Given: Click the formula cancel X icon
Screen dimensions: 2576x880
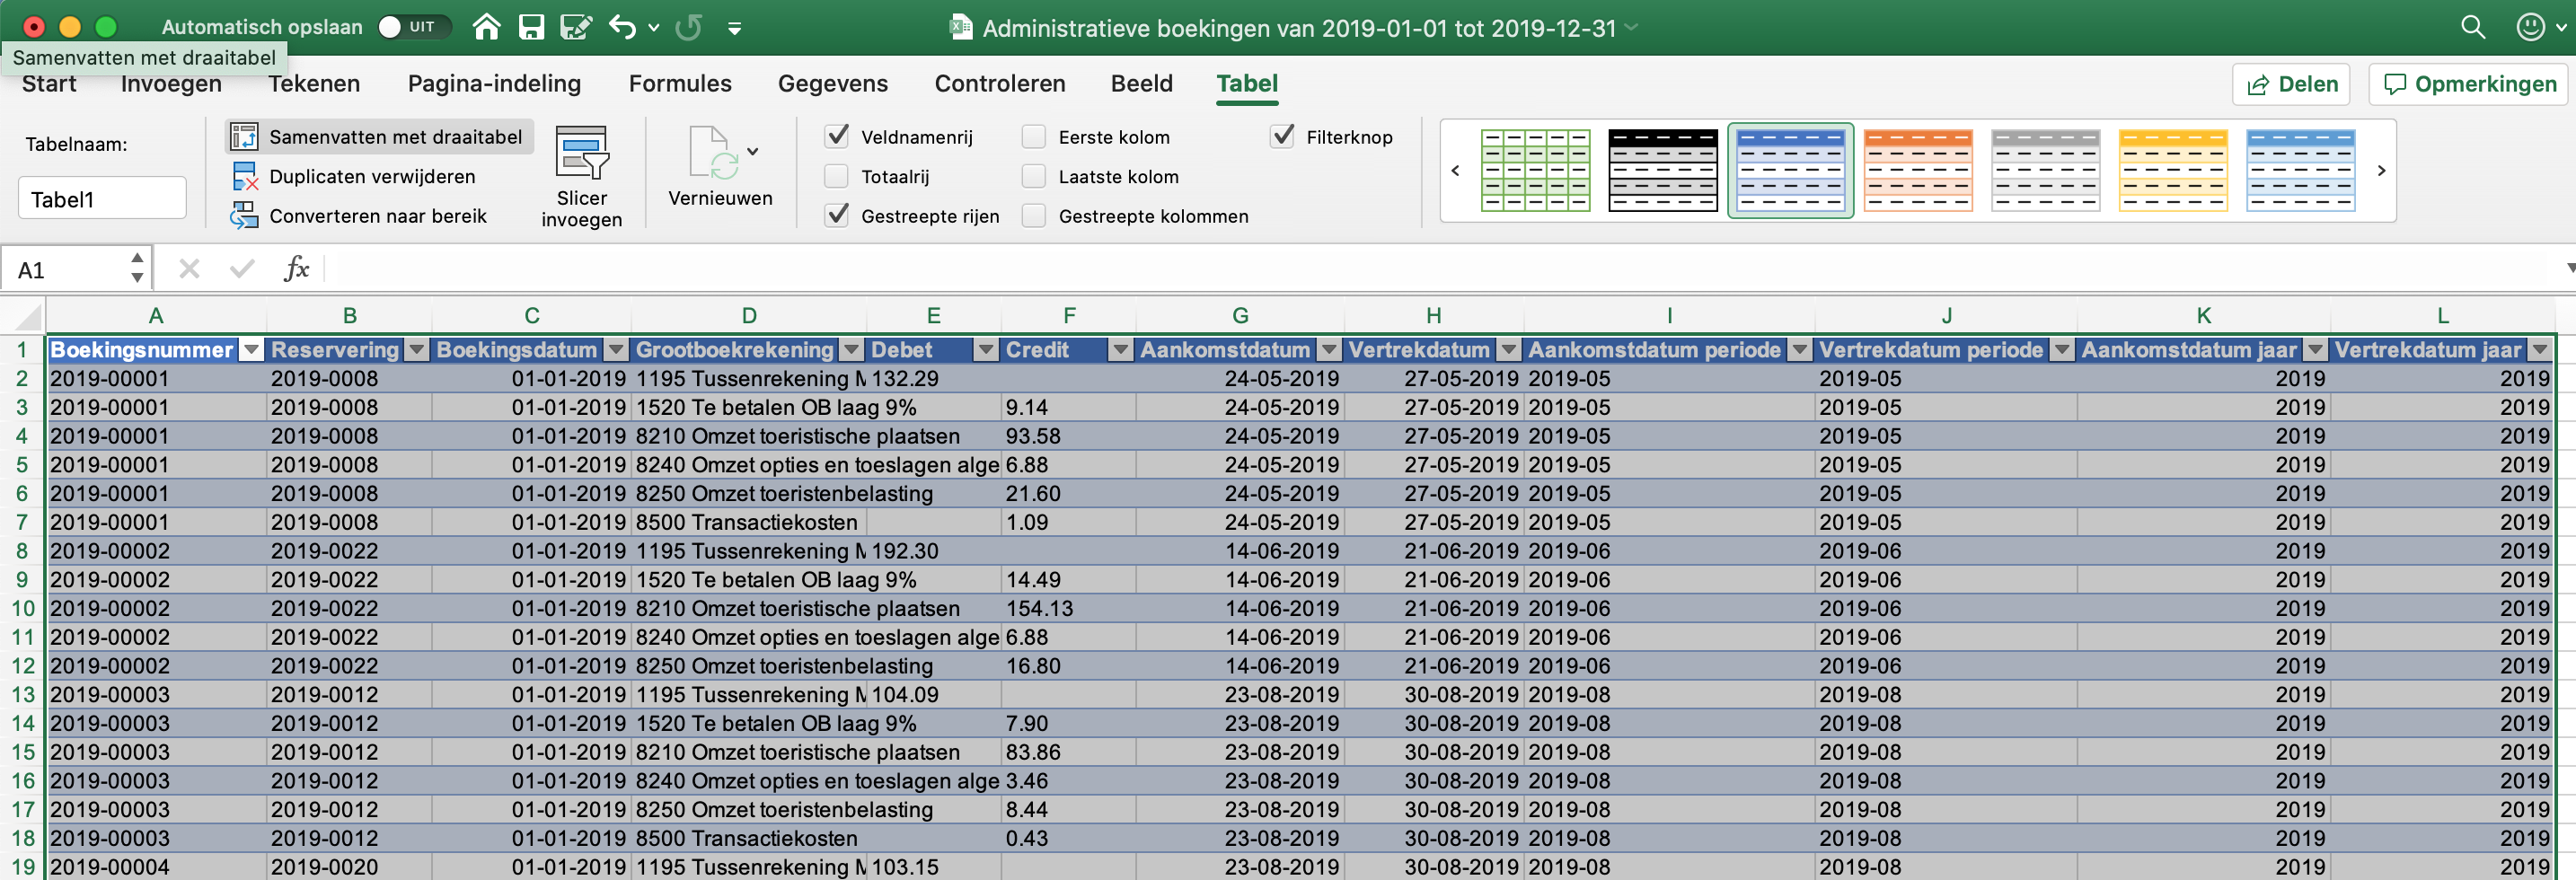Looking at the screenshot, I should click(189, 269).
